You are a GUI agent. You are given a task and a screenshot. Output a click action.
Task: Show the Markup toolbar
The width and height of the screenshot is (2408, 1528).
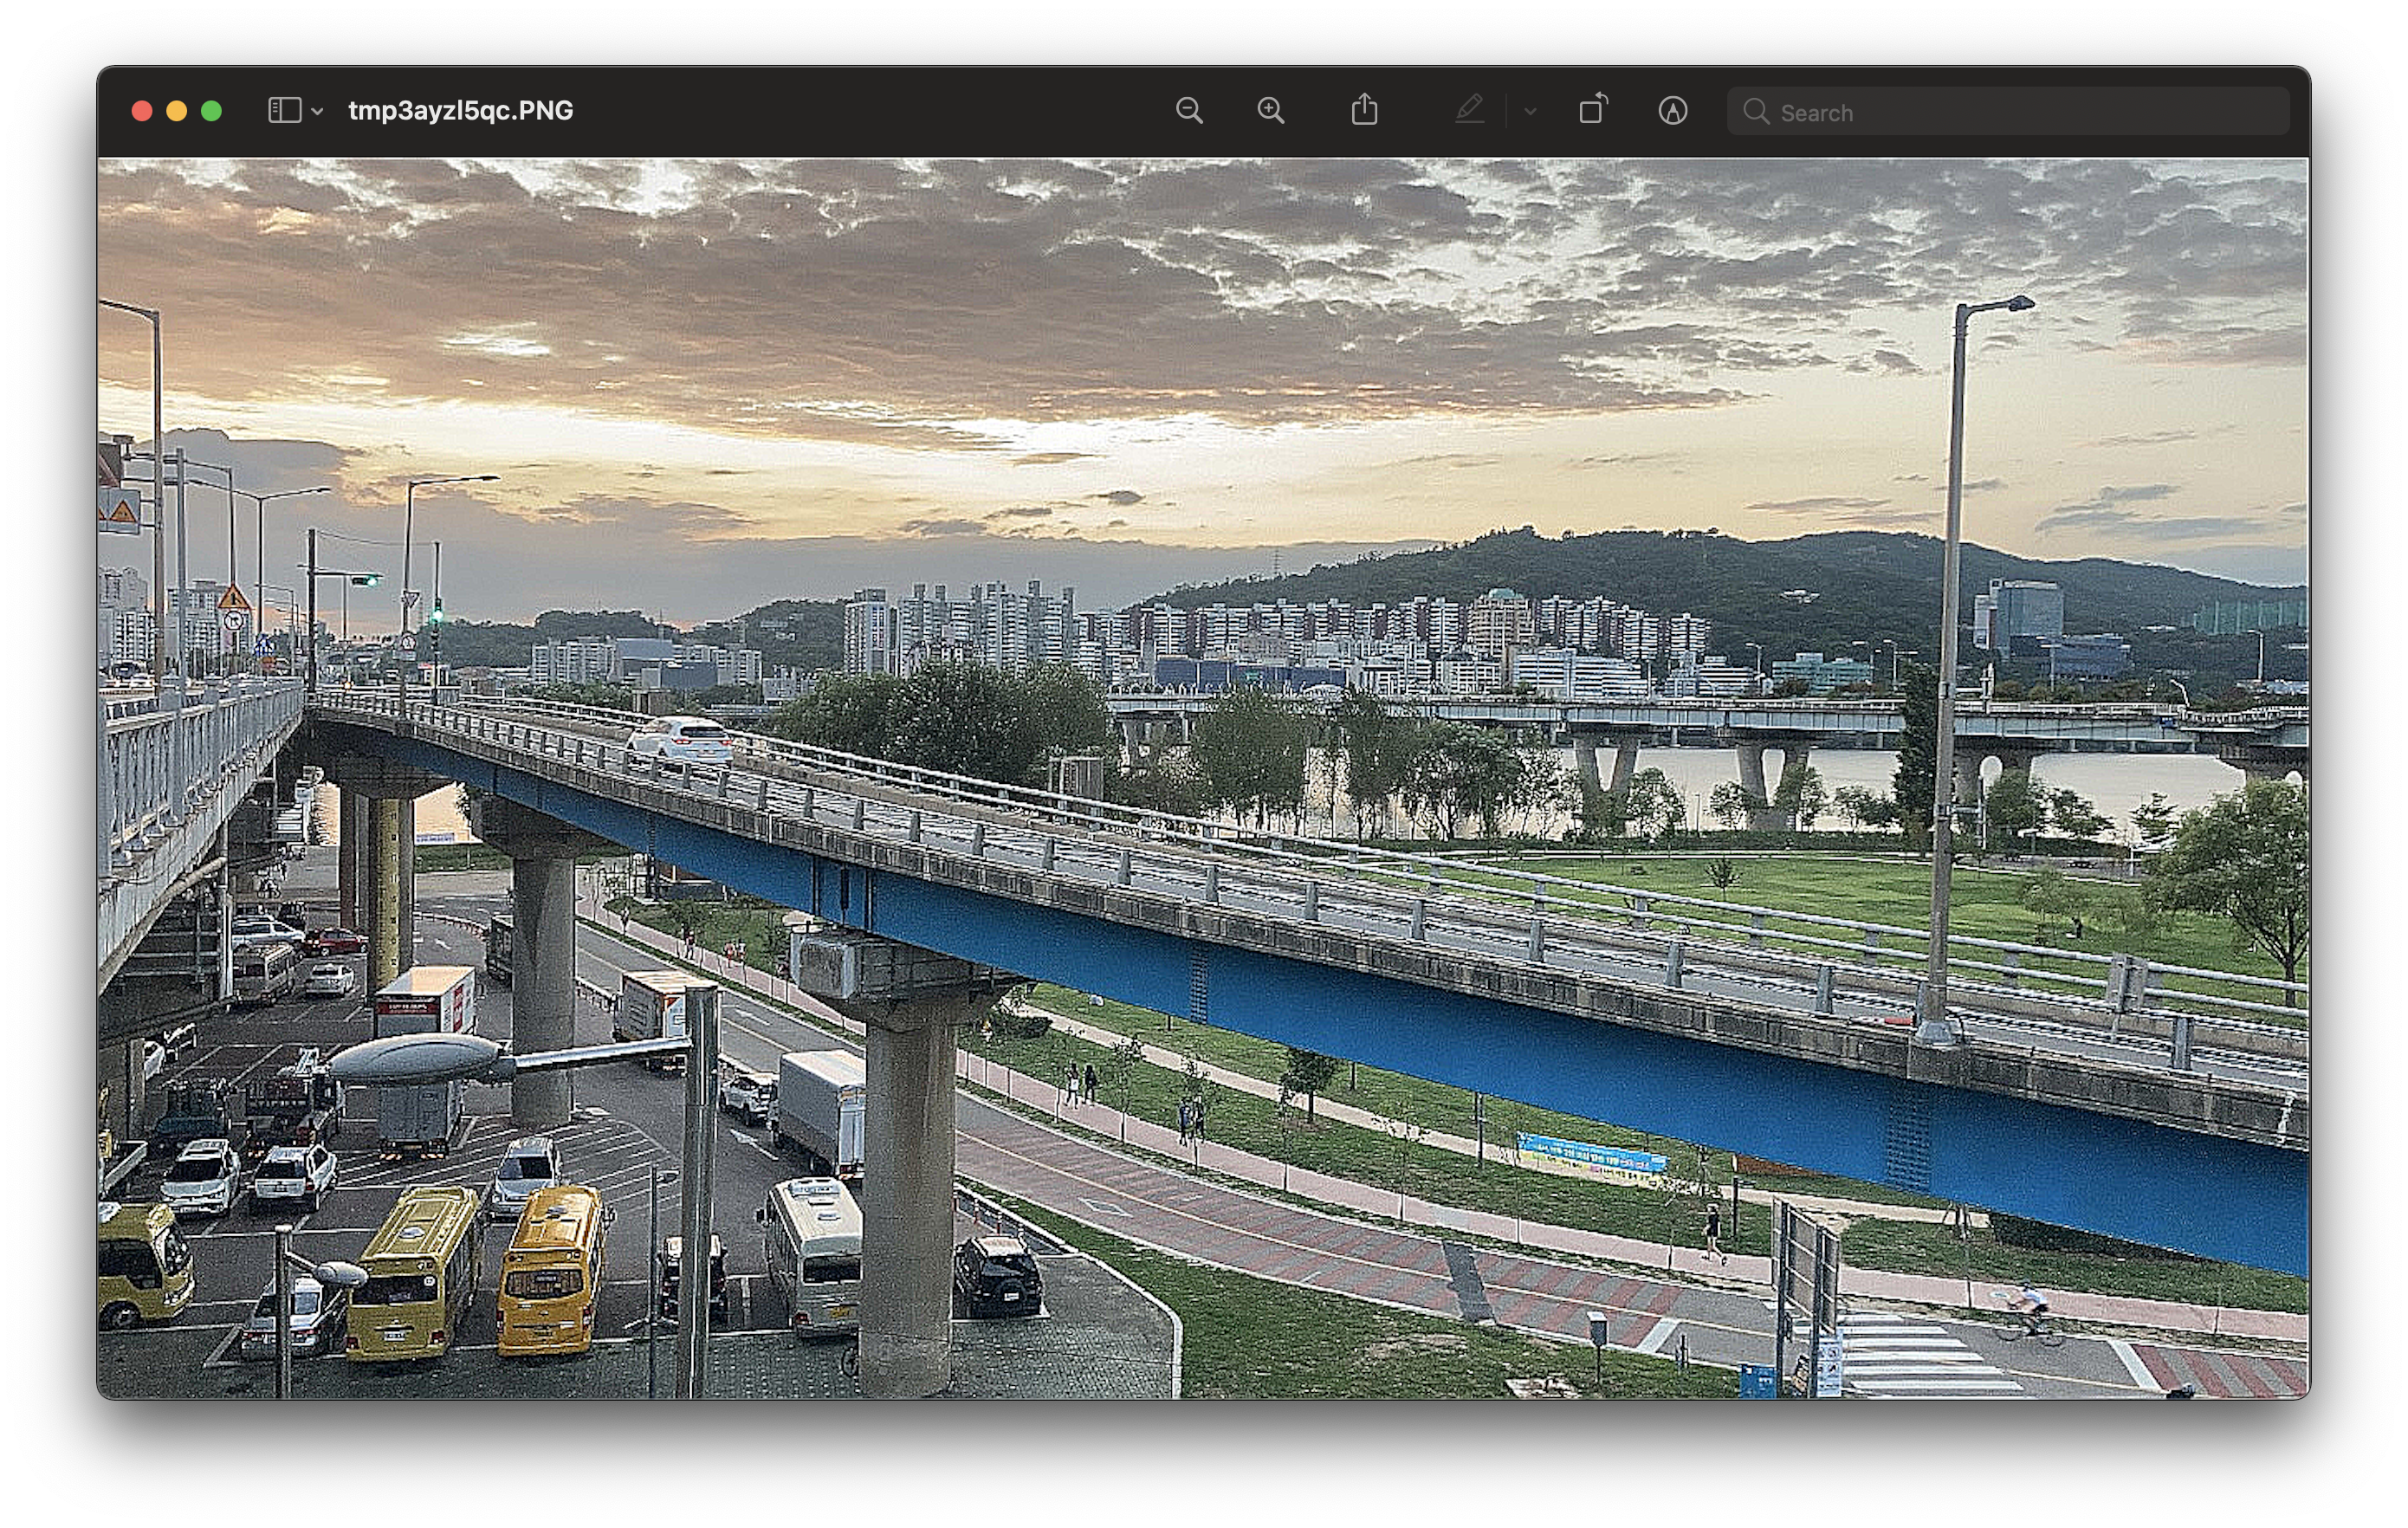[1673, 110]
